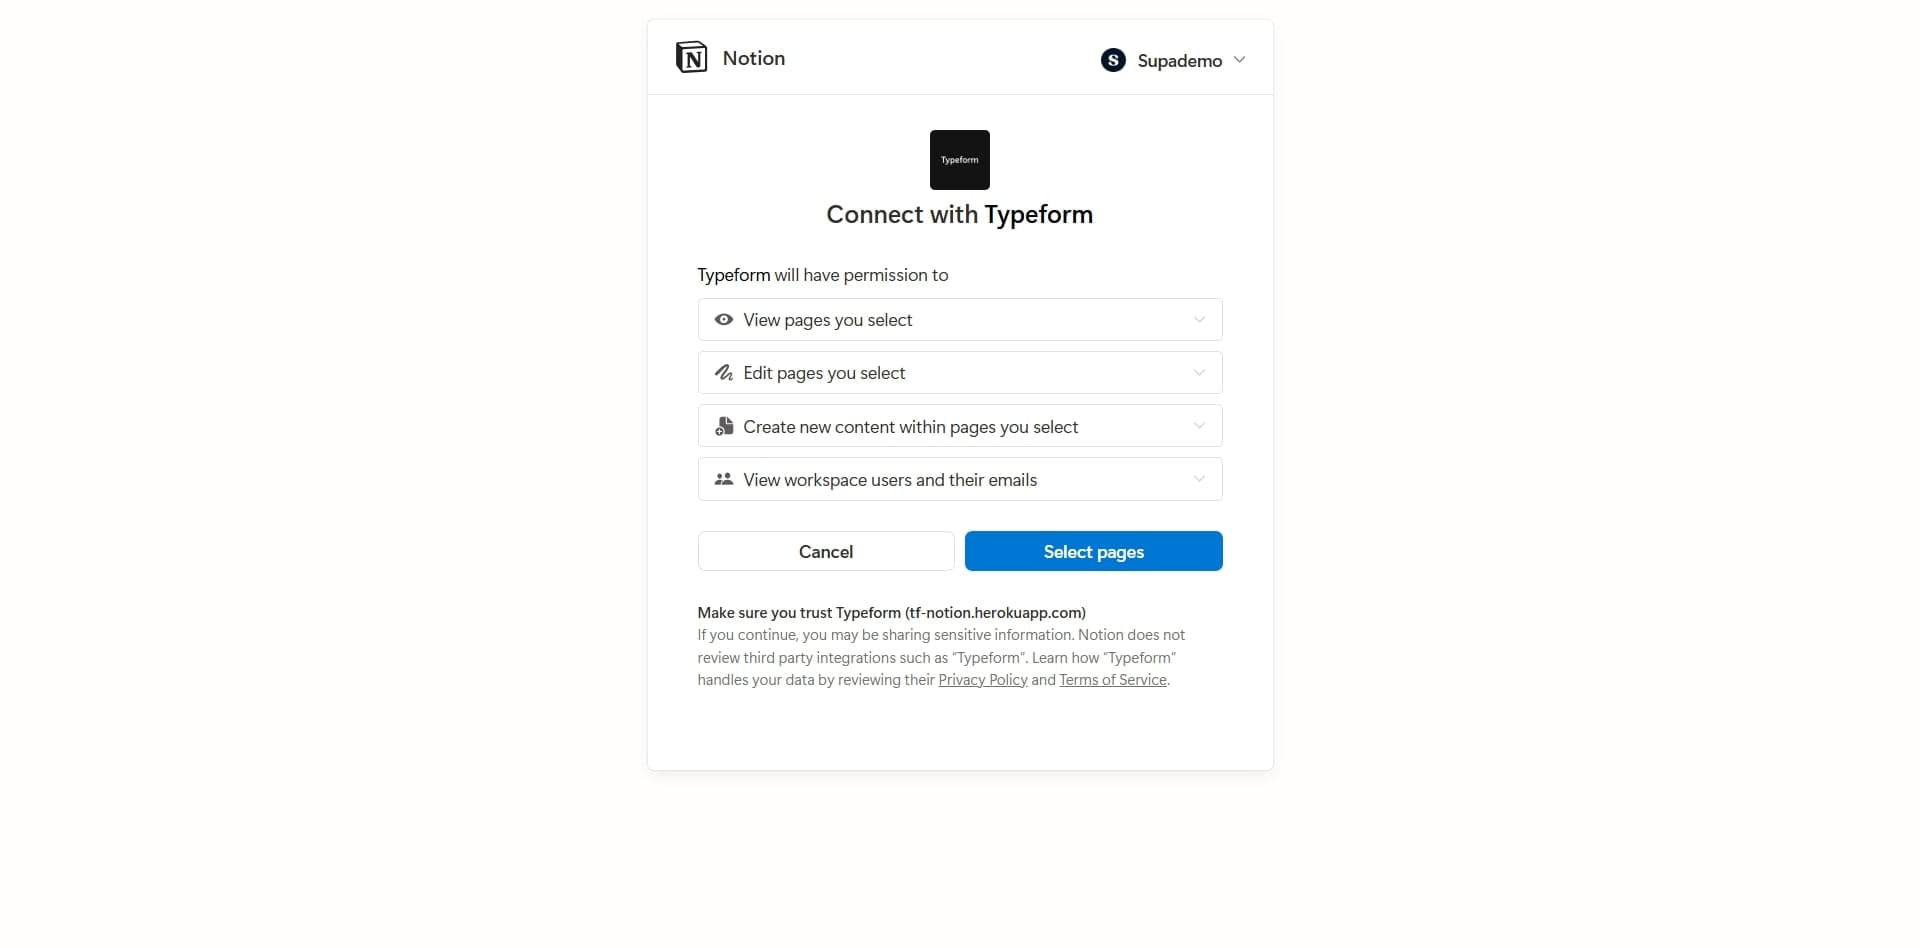Click the 'Make sure you trust Typeform' notice
1920x948 pixels.
pyautogui.click(x=891, y=612)
